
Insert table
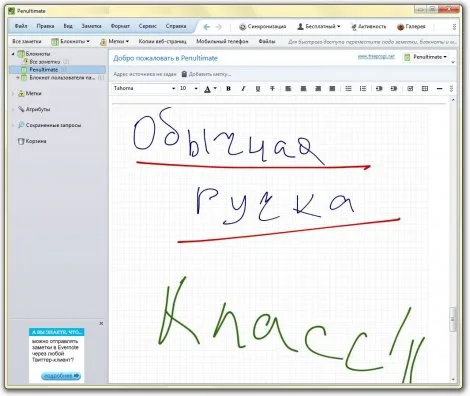[425, 89]
